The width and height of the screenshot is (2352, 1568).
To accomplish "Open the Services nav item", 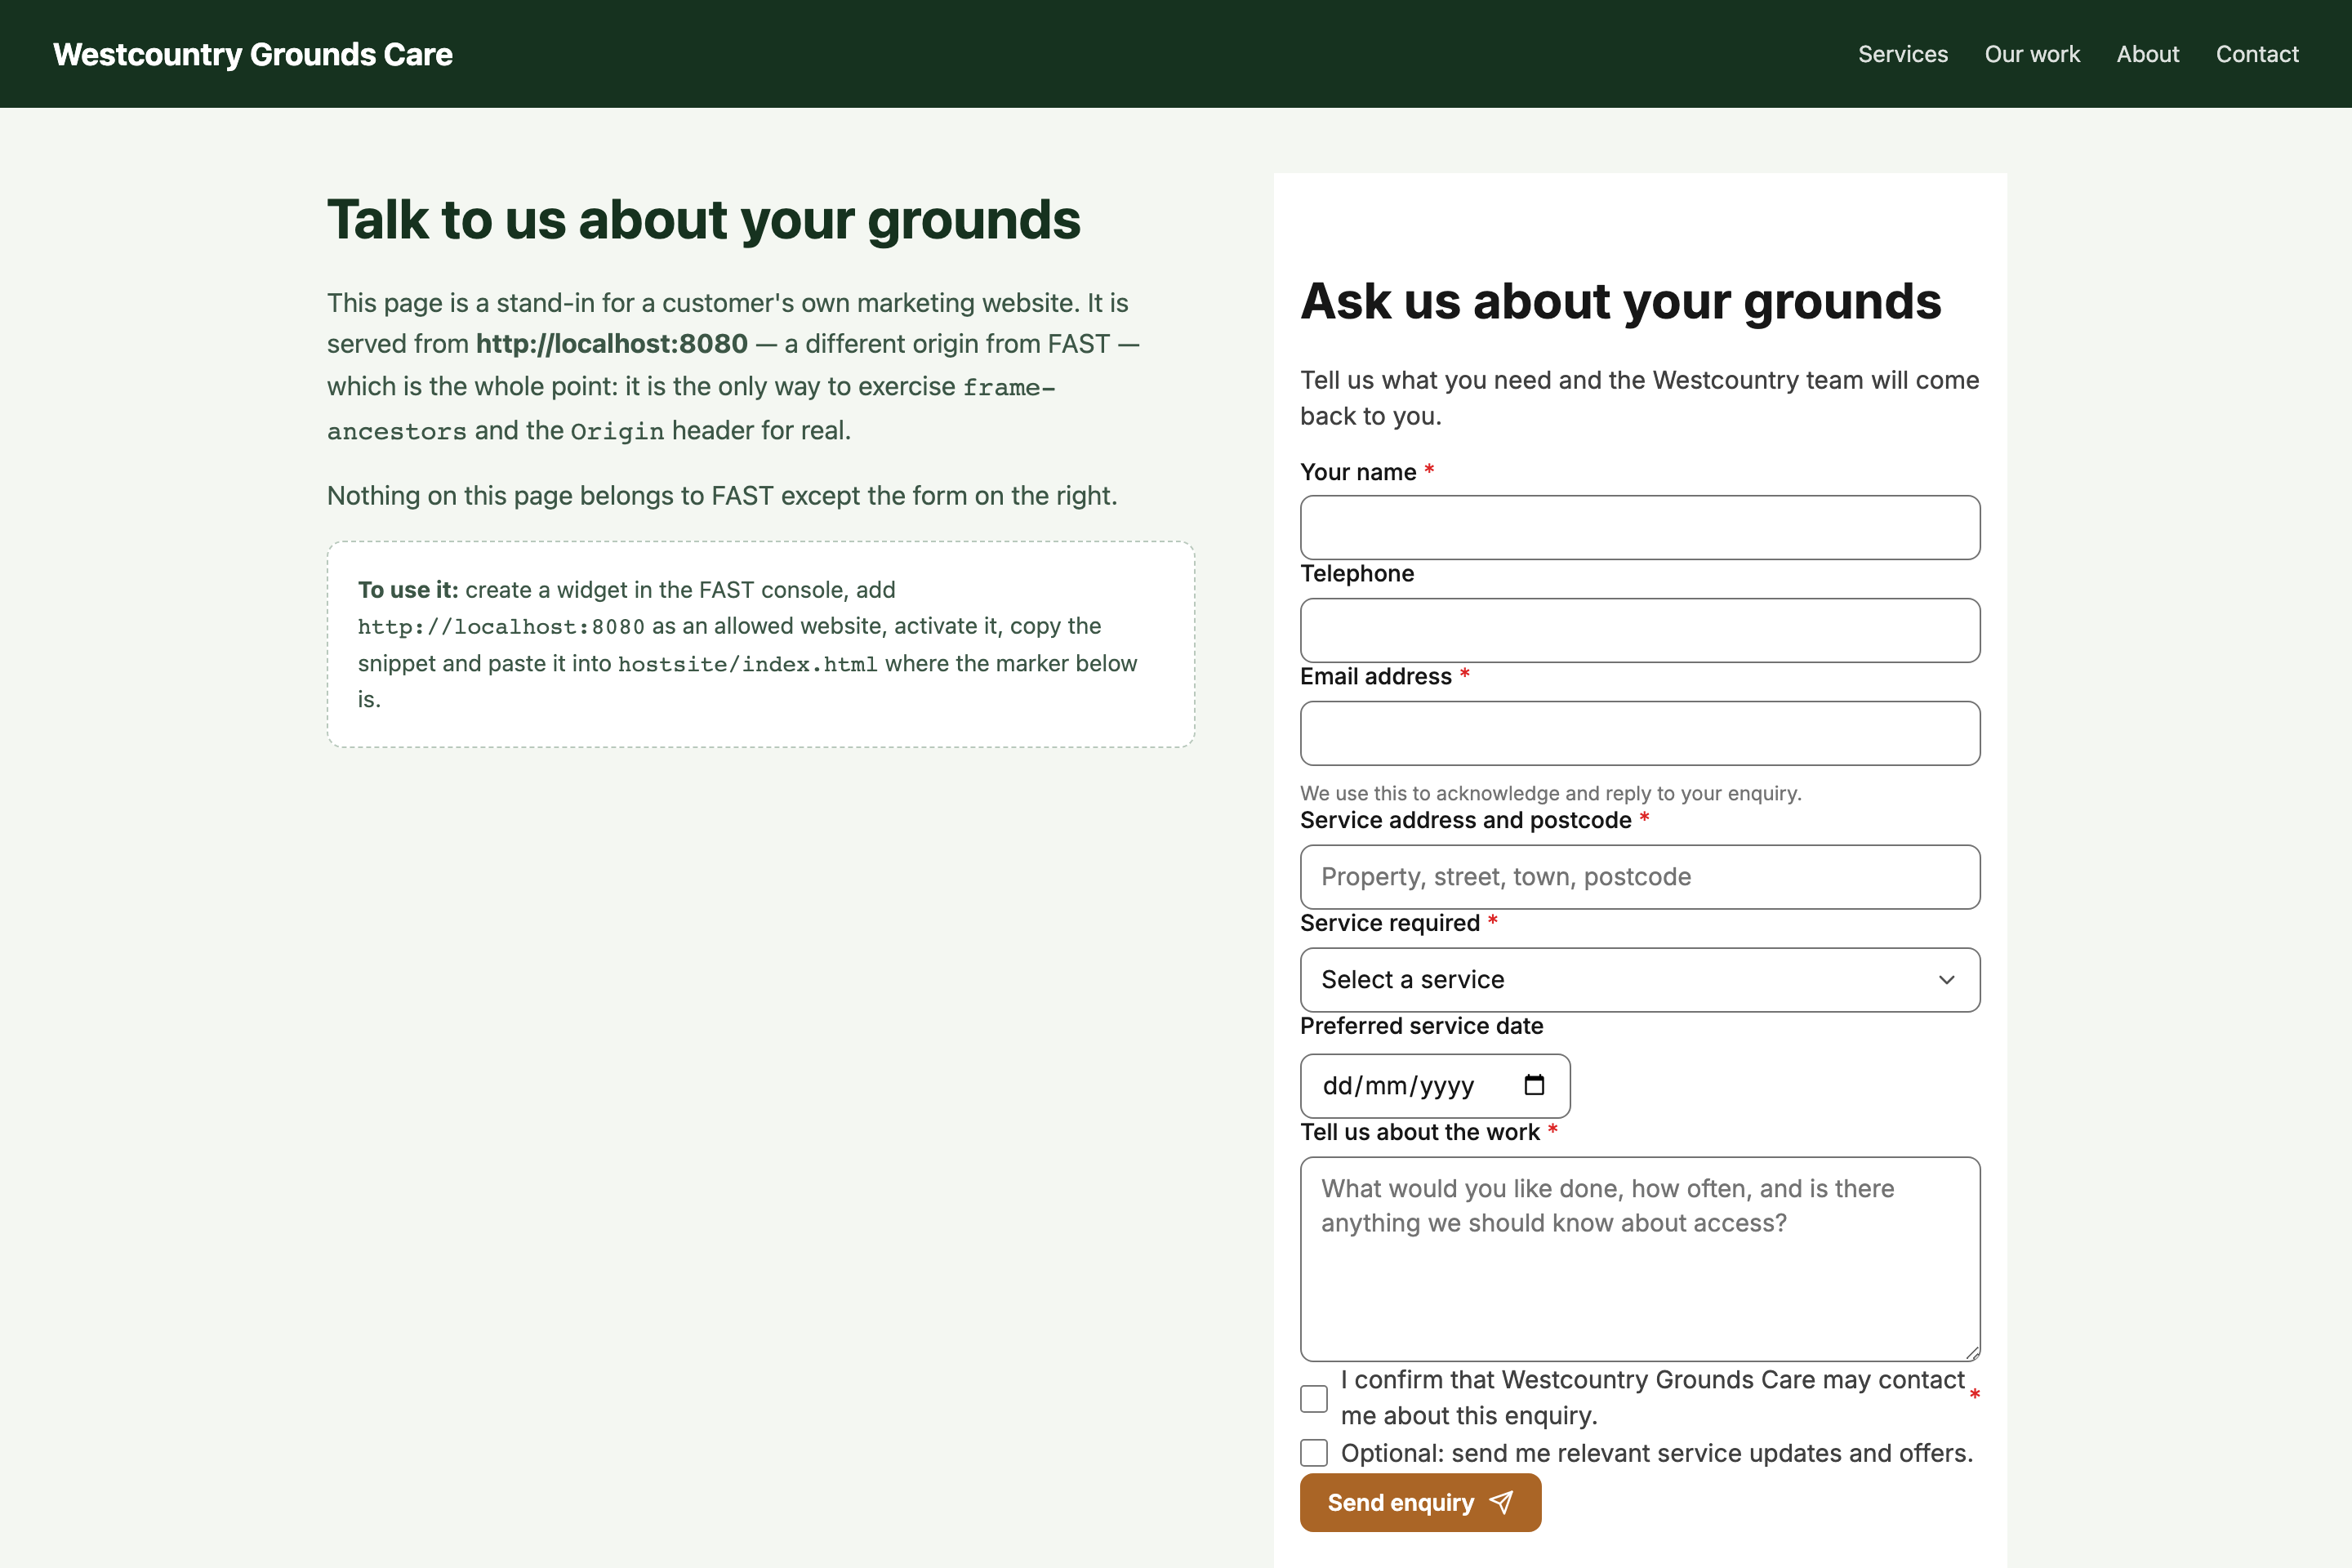I will pyautogui.click(x=1902, y=54).
